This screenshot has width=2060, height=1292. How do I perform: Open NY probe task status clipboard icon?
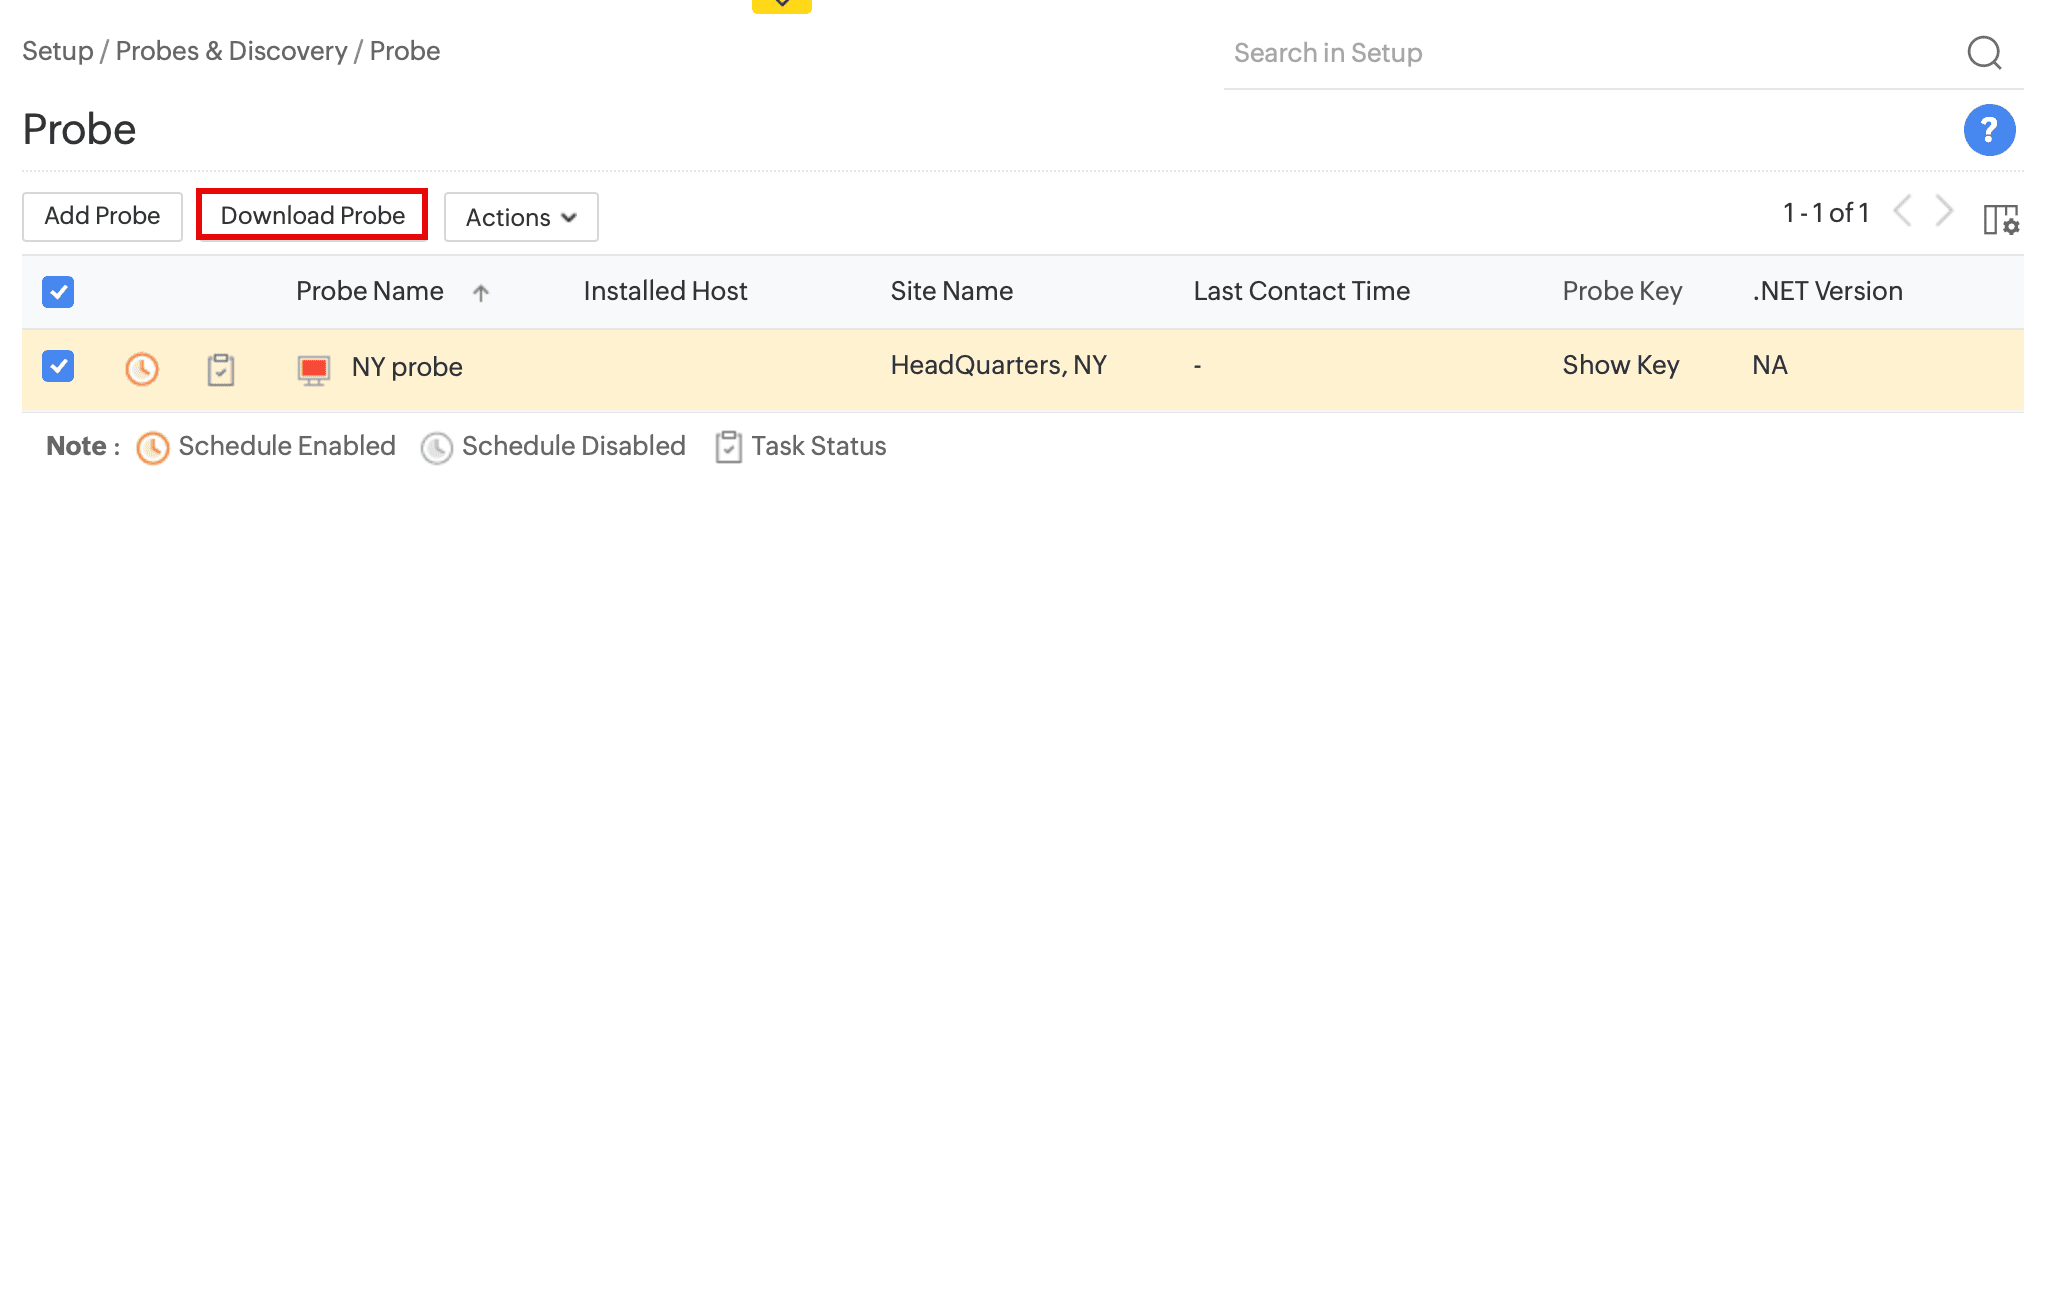point(221,369)
